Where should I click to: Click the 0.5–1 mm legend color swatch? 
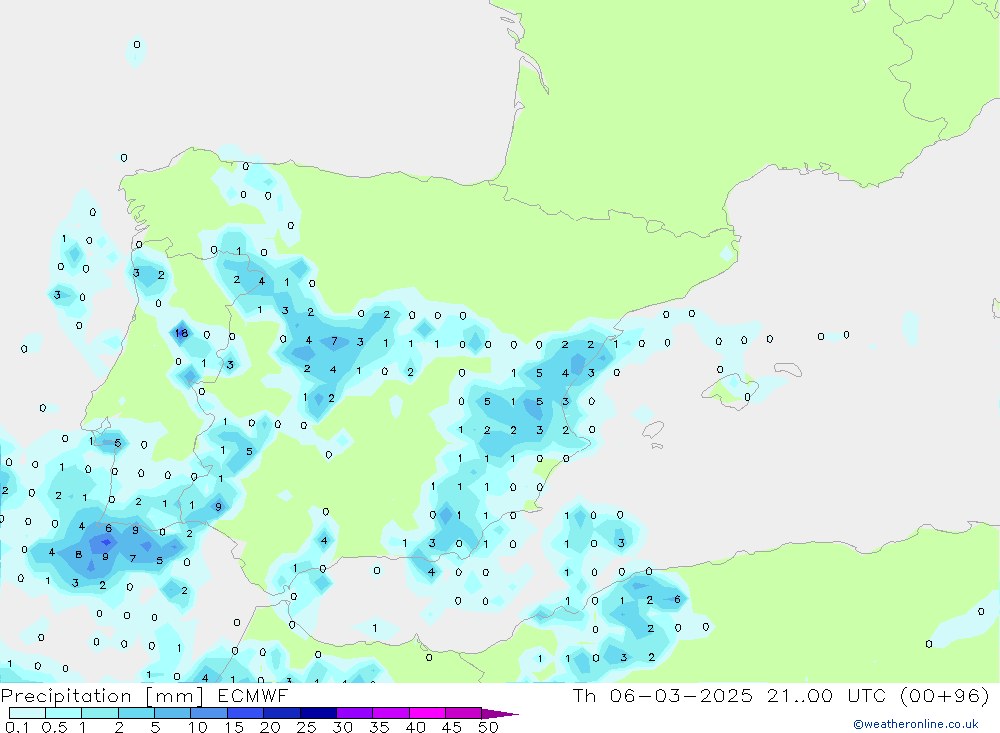(x=64, y=713)
